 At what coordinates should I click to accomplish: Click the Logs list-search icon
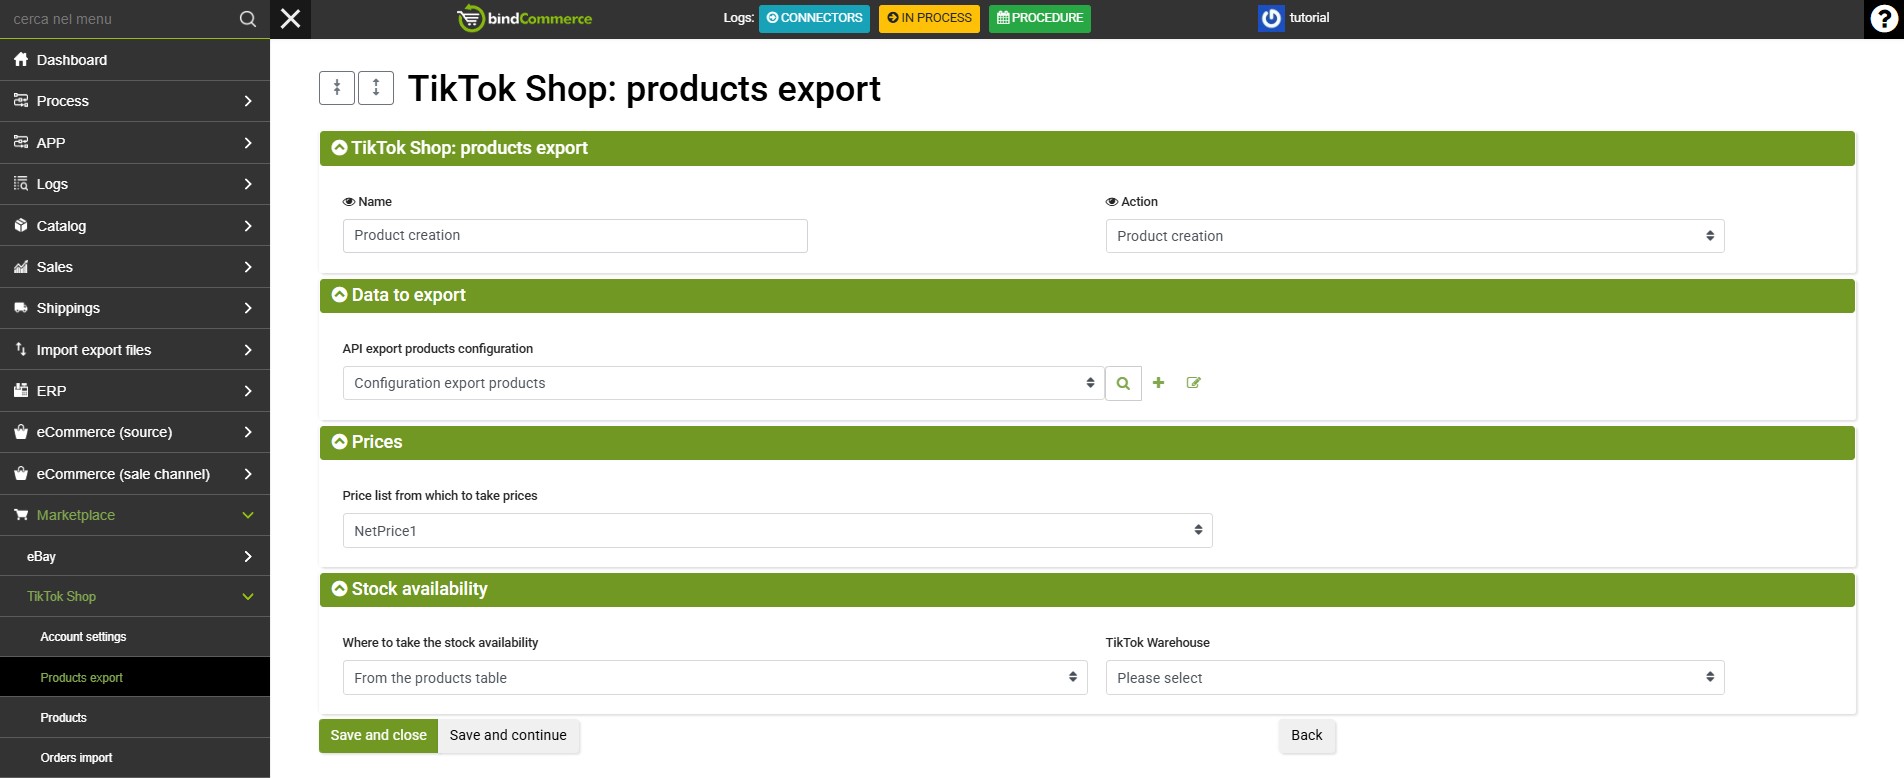pos(21,184)
